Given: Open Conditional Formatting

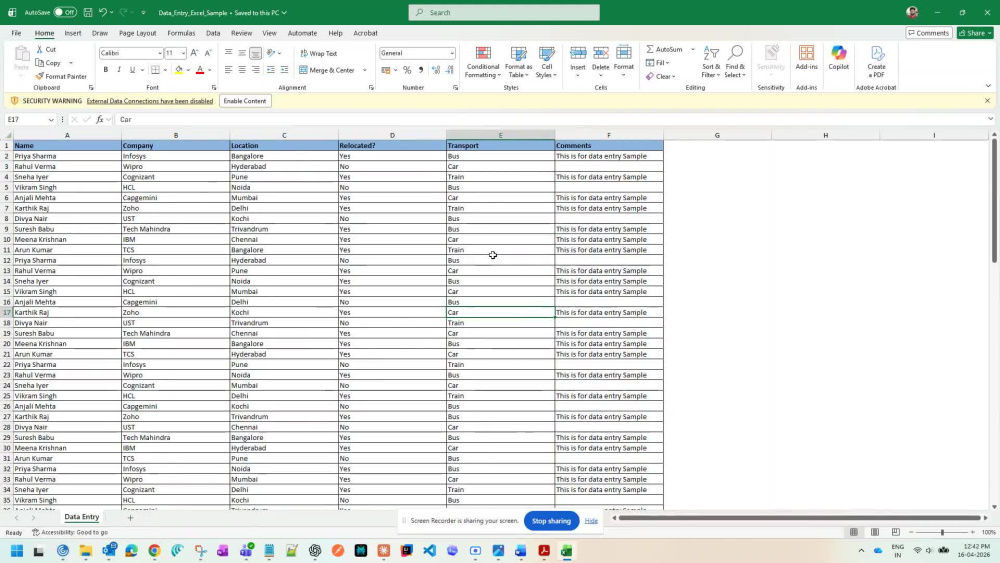Looking at the screenshot, I should (483, 62).
